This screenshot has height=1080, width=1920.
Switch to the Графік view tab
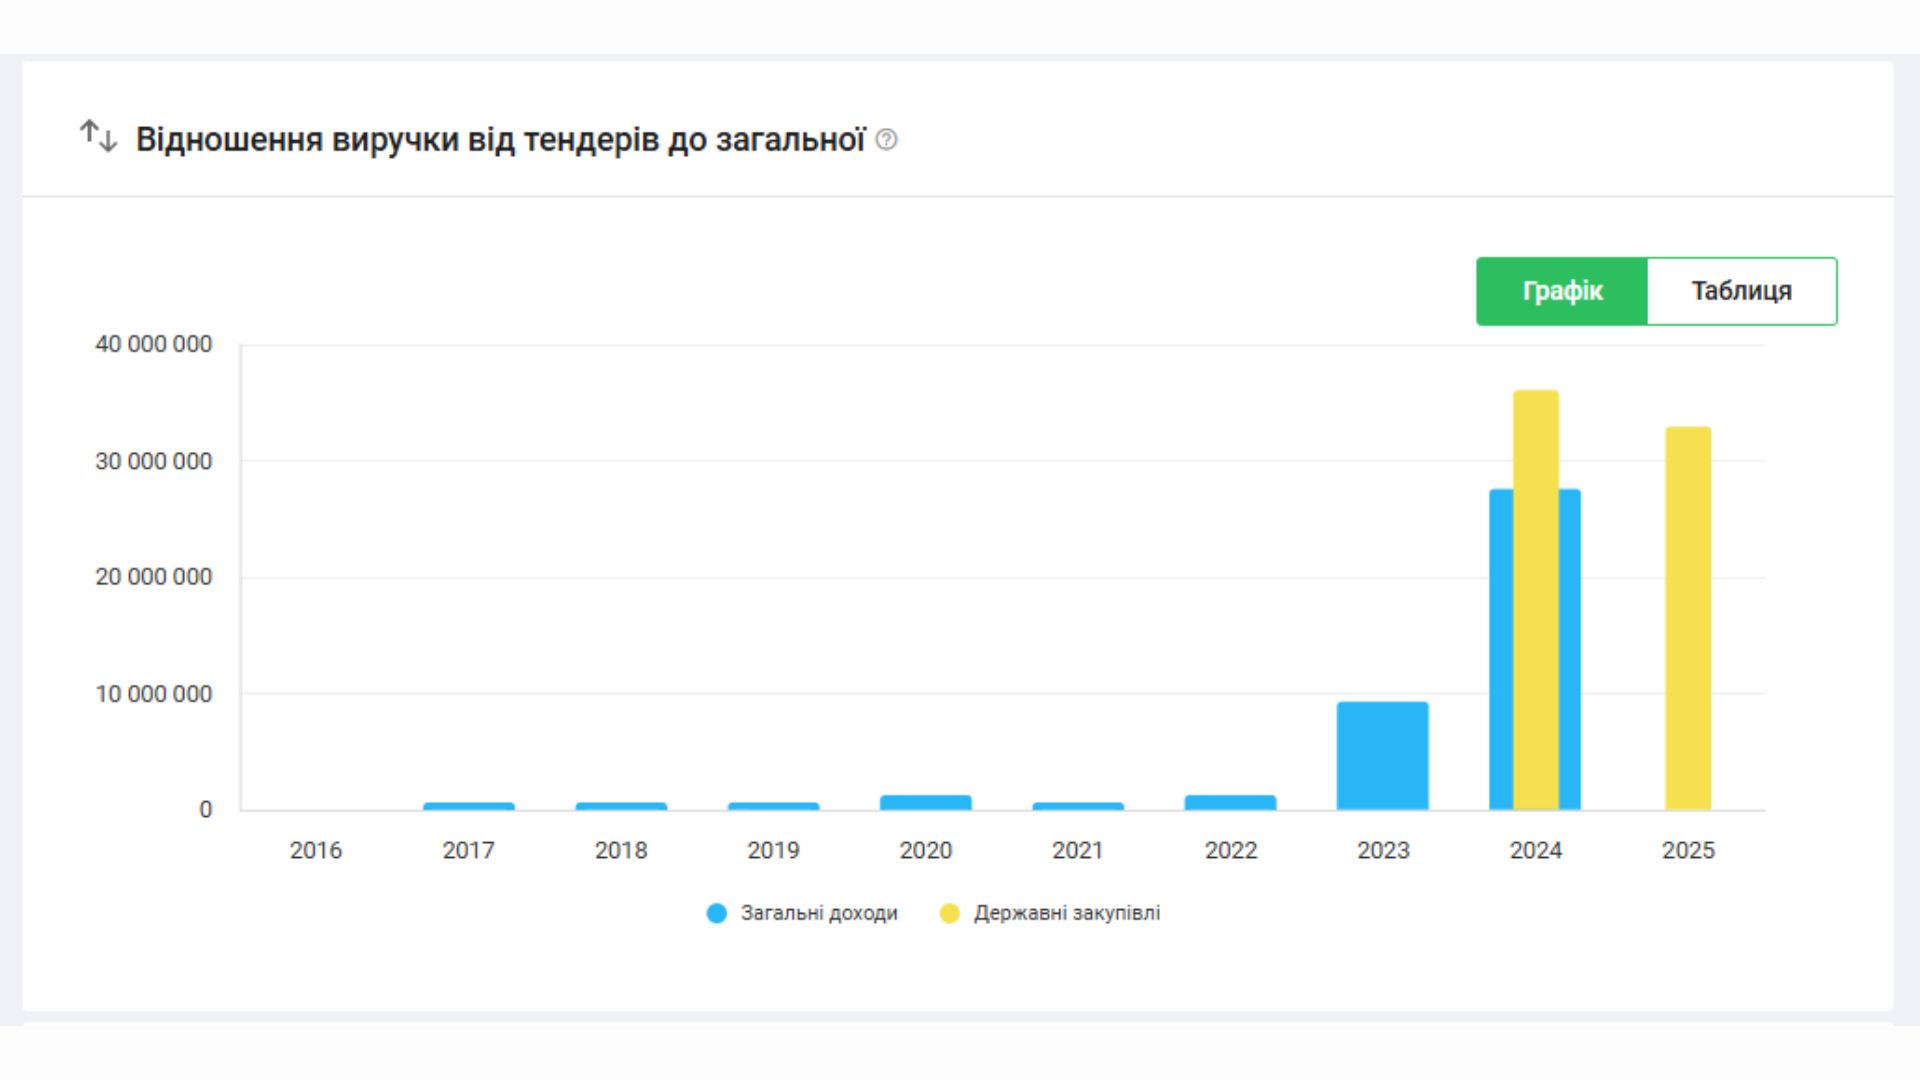coord(1561,291)
